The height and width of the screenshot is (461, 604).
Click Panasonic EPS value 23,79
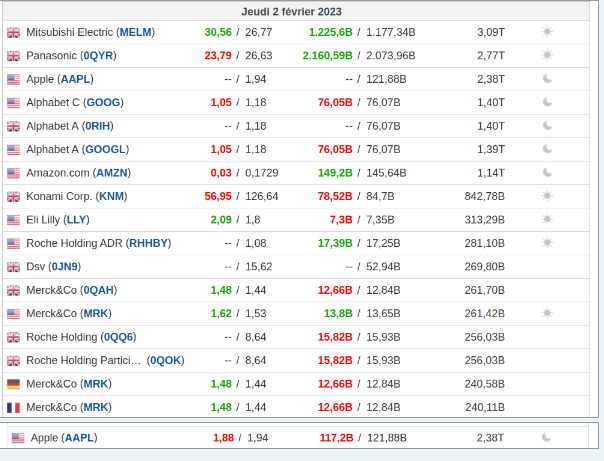(x=218, y=56)
